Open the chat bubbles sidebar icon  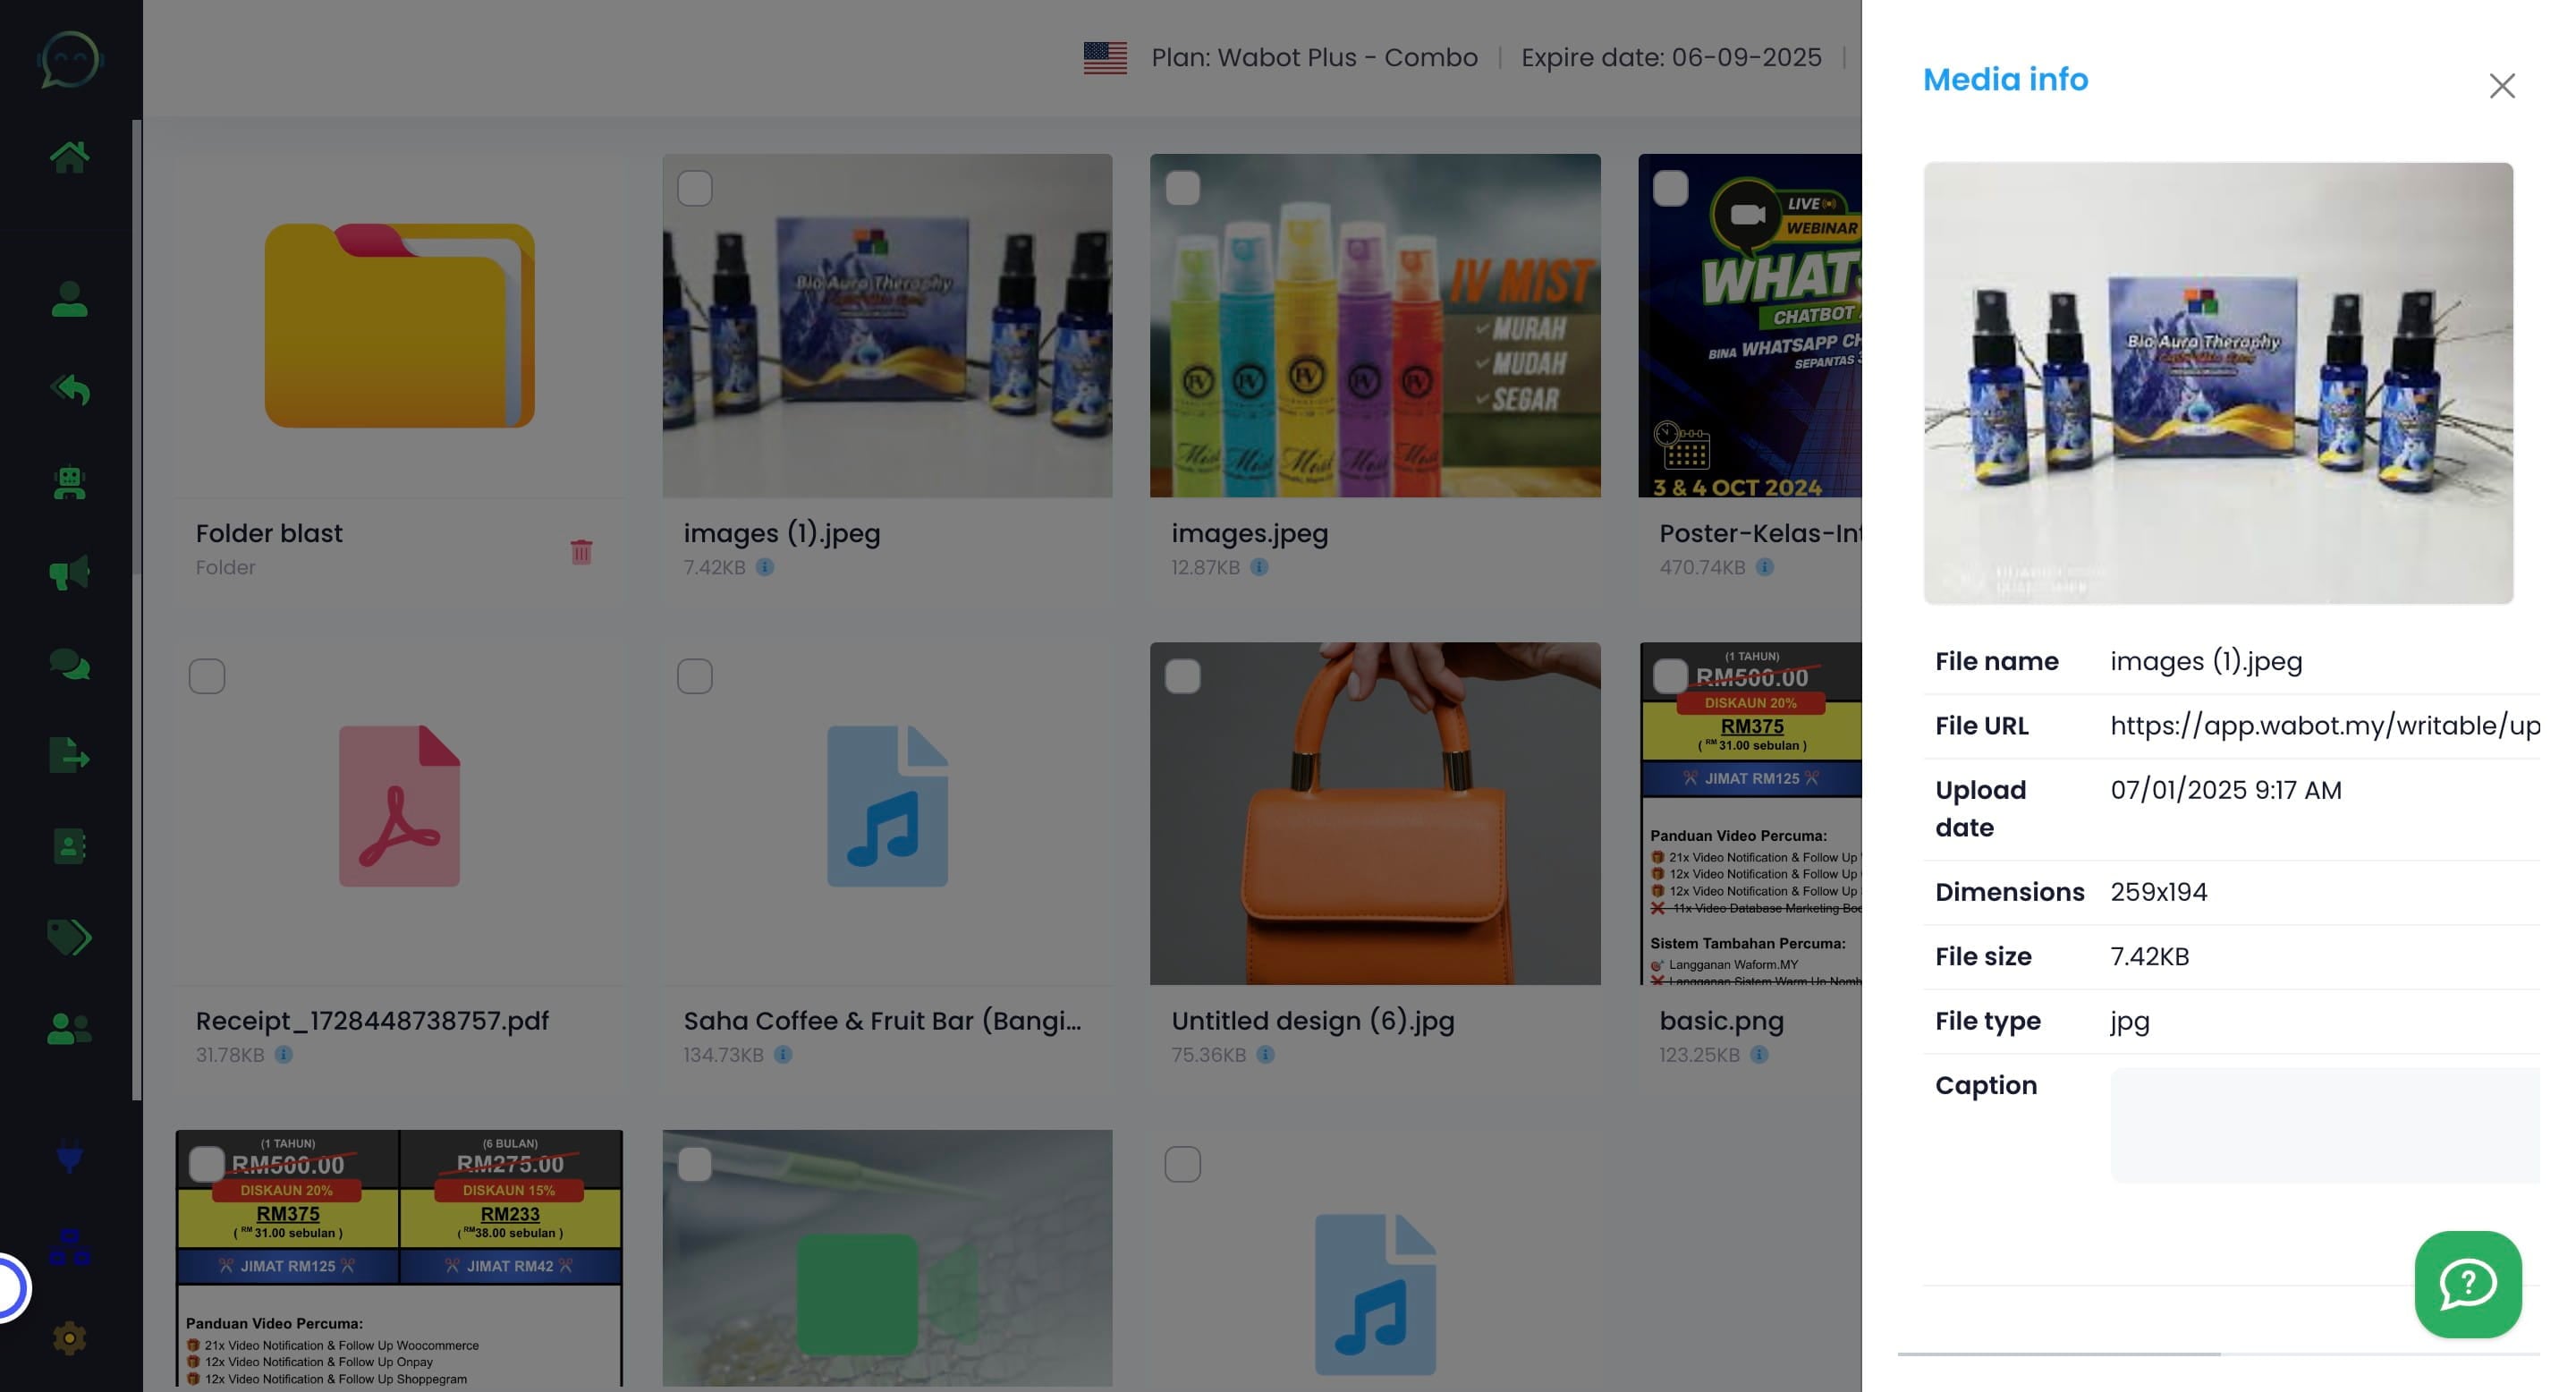pyautogui.click(x=69, y=664)
